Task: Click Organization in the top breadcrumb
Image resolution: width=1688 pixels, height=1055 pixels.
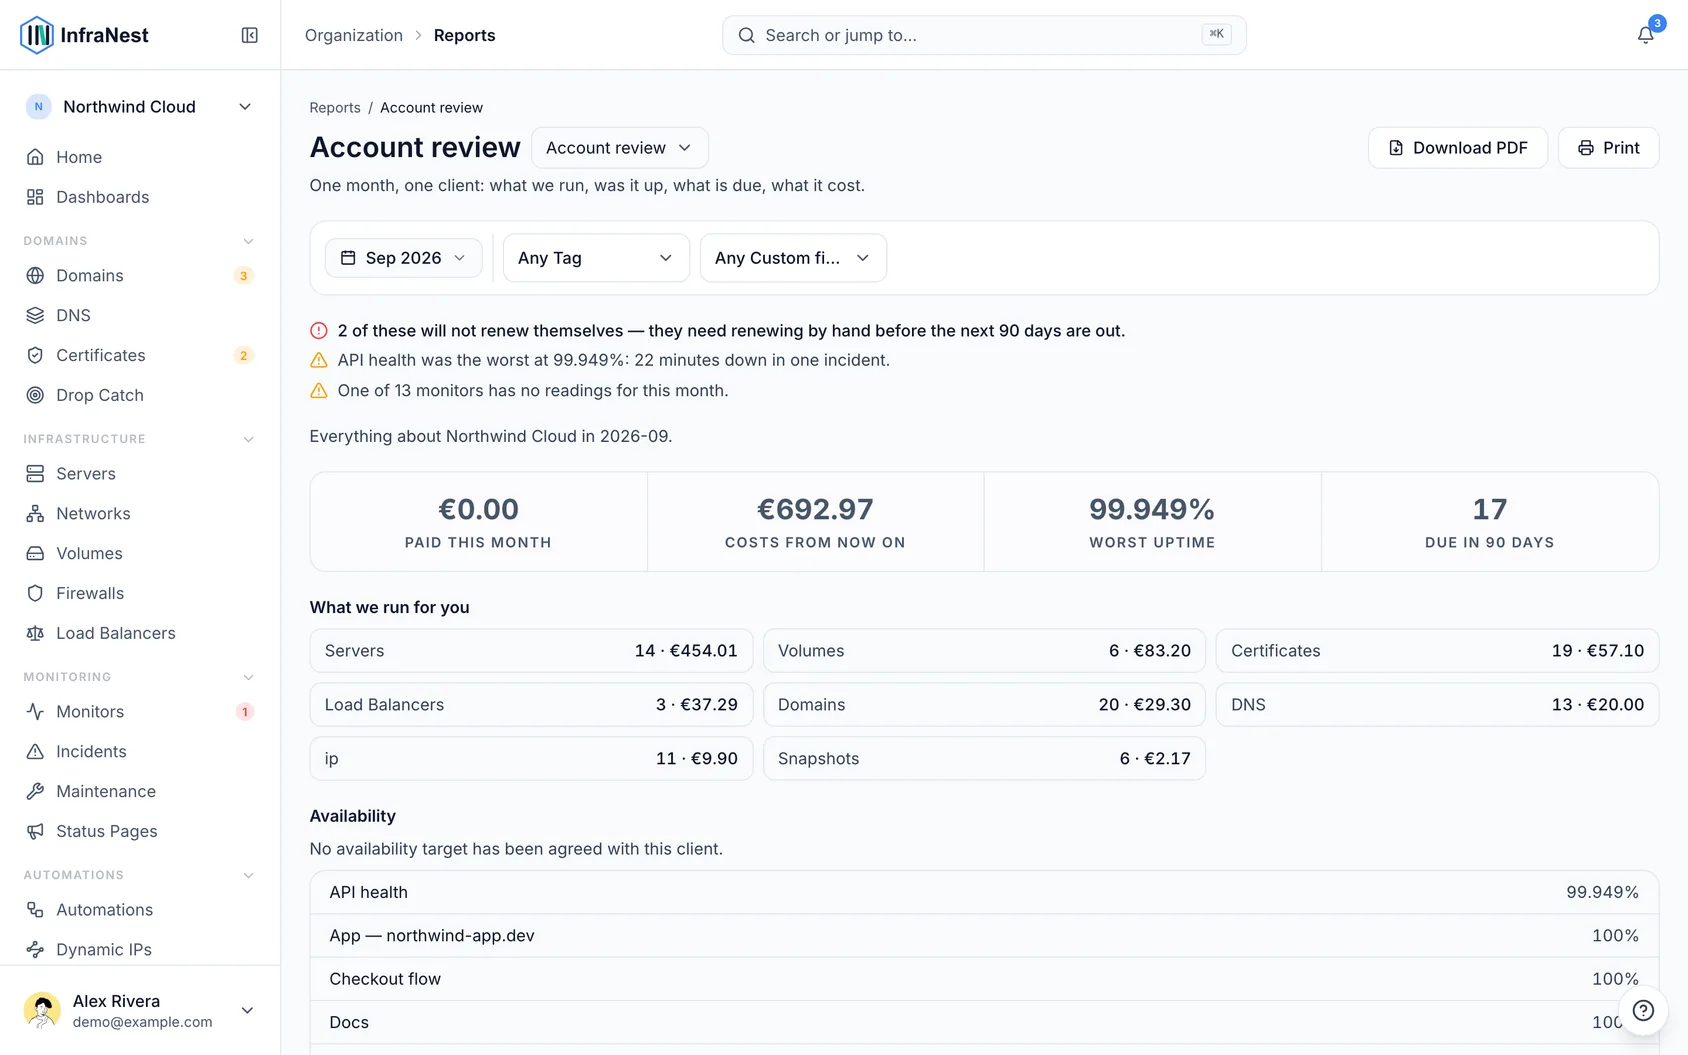Action: [x=354, y=35]
